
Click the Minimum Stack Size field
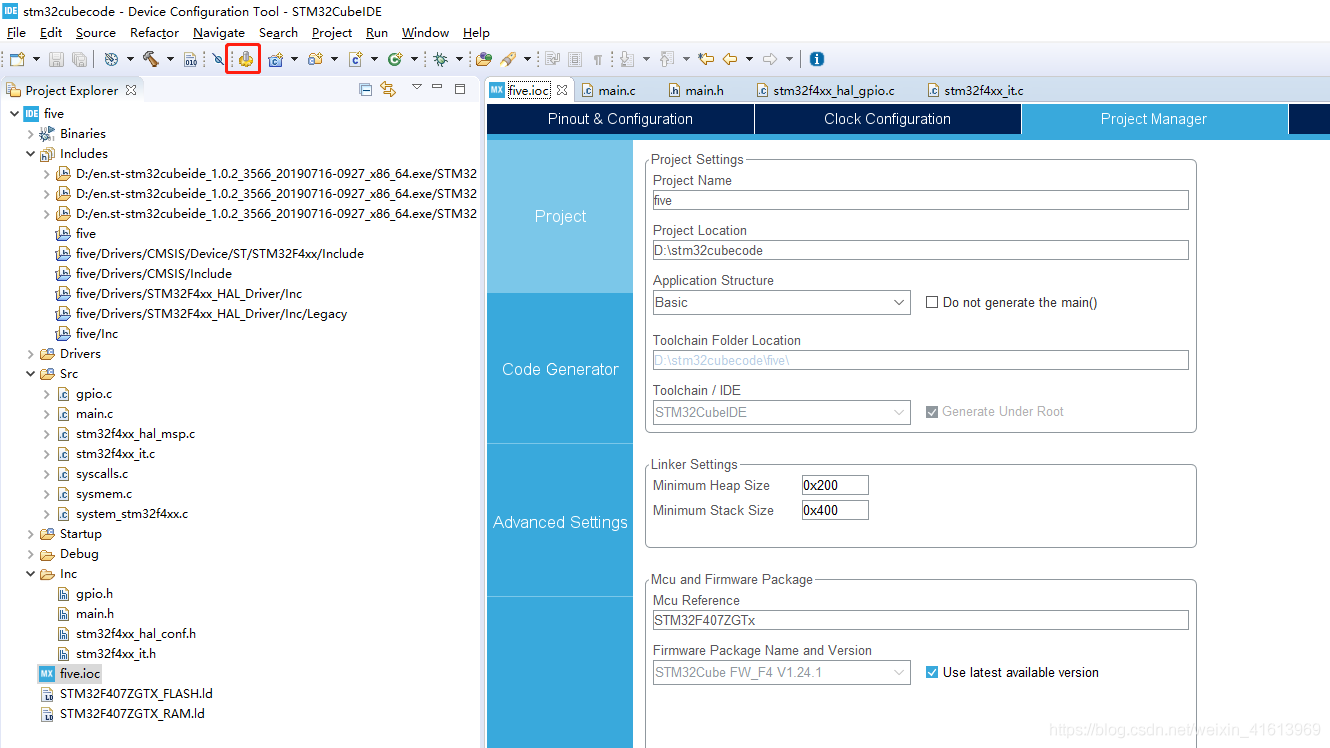(835, 510)
